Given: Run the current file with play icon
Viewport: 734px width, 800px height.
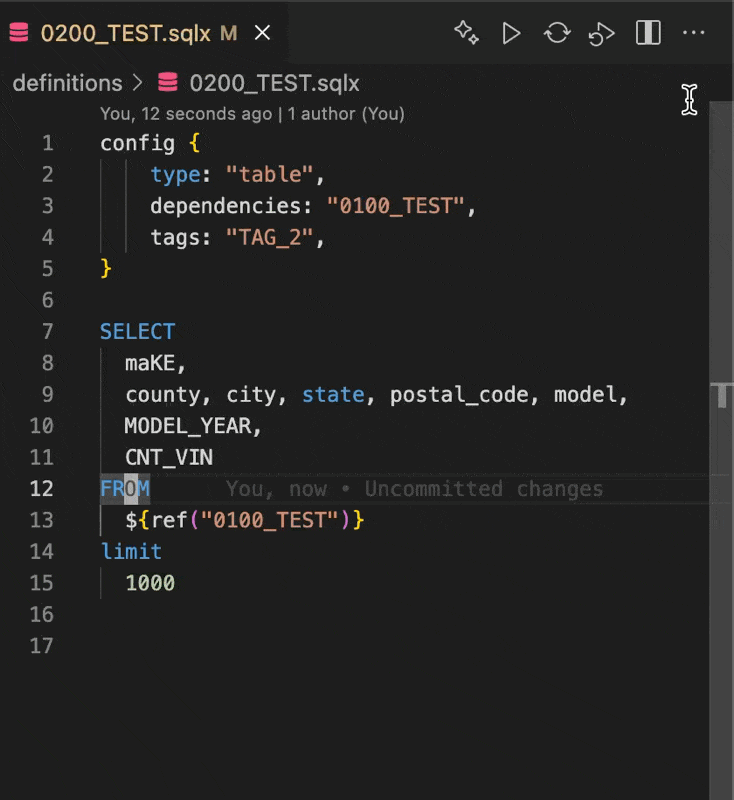Looking at the screenshot, I should coord(511,34).
